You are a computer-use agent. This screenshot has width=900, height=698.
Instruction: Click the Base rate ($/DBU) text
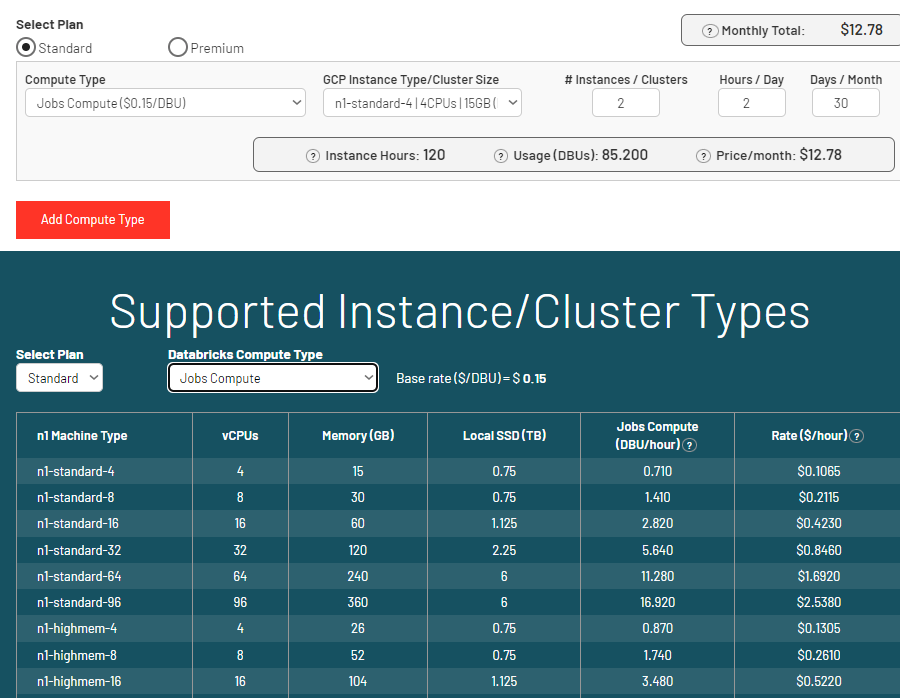471,378
